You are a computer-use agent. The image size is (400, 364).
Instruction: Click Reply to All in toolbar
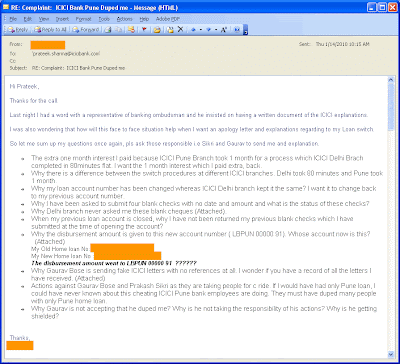[50, 30]
